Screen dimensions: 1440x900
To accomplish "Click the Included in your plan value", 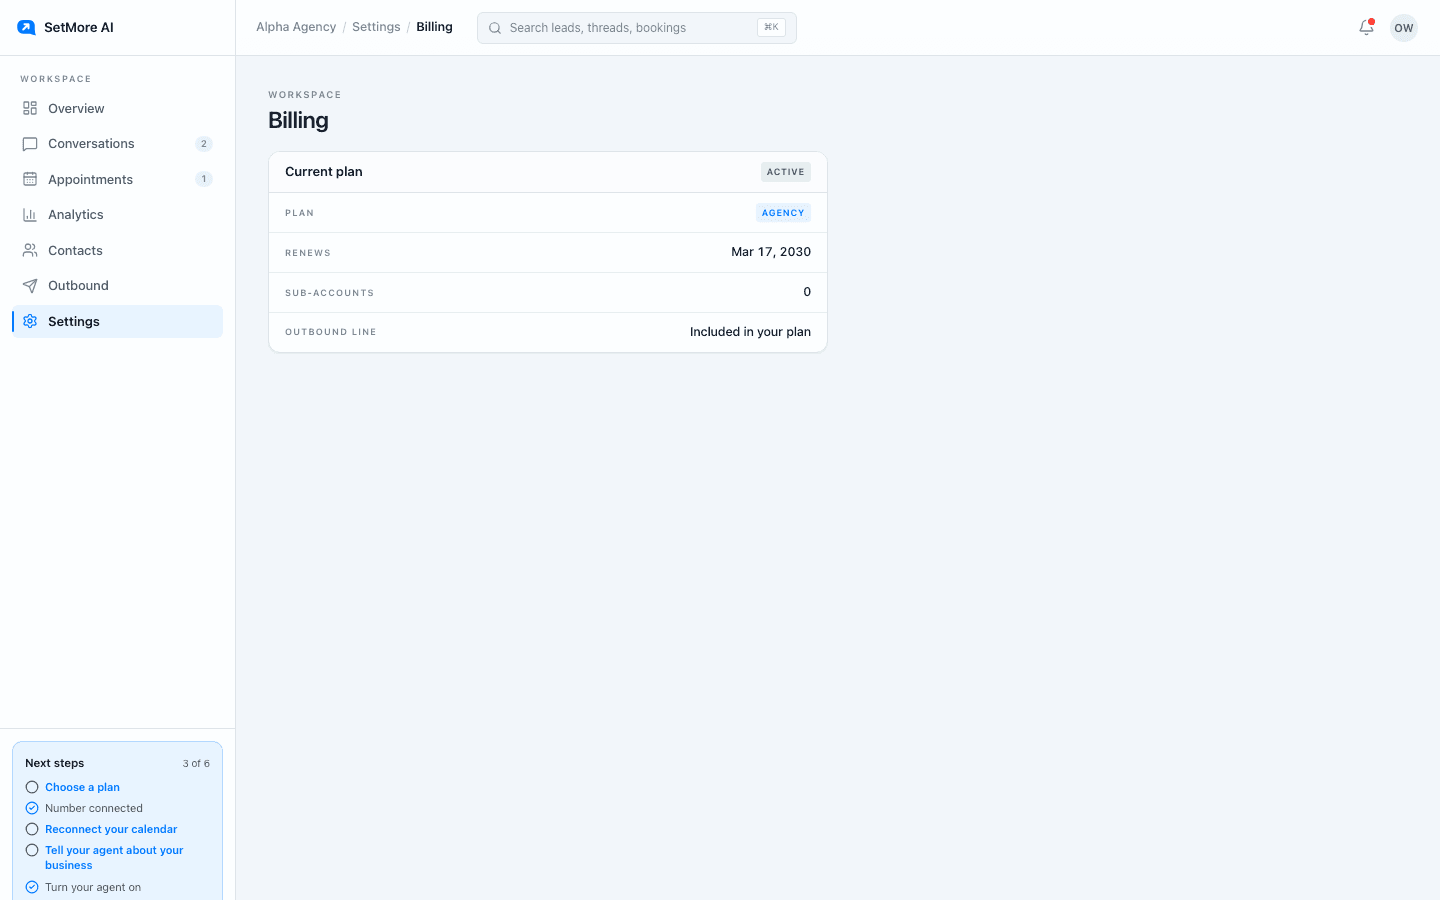I will pos(750,332).
